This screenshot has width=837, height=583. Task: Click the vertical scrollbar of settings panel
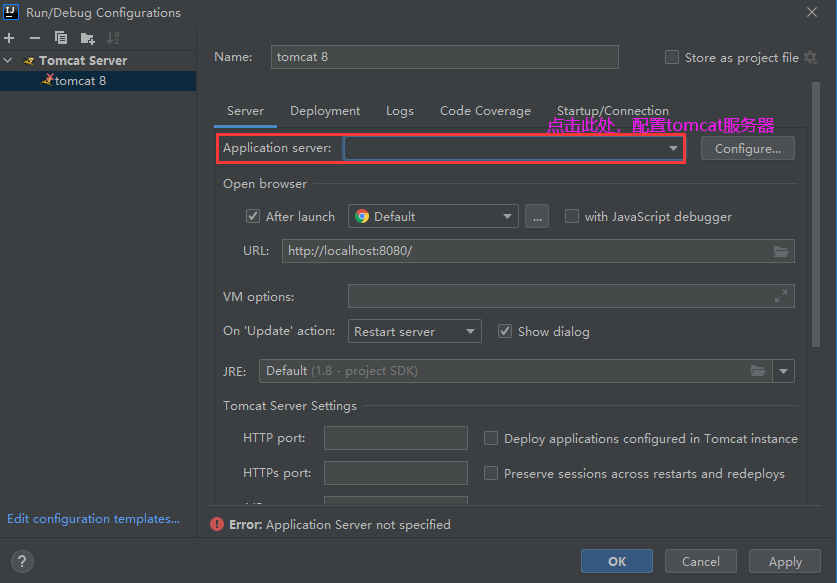(815, 215)
